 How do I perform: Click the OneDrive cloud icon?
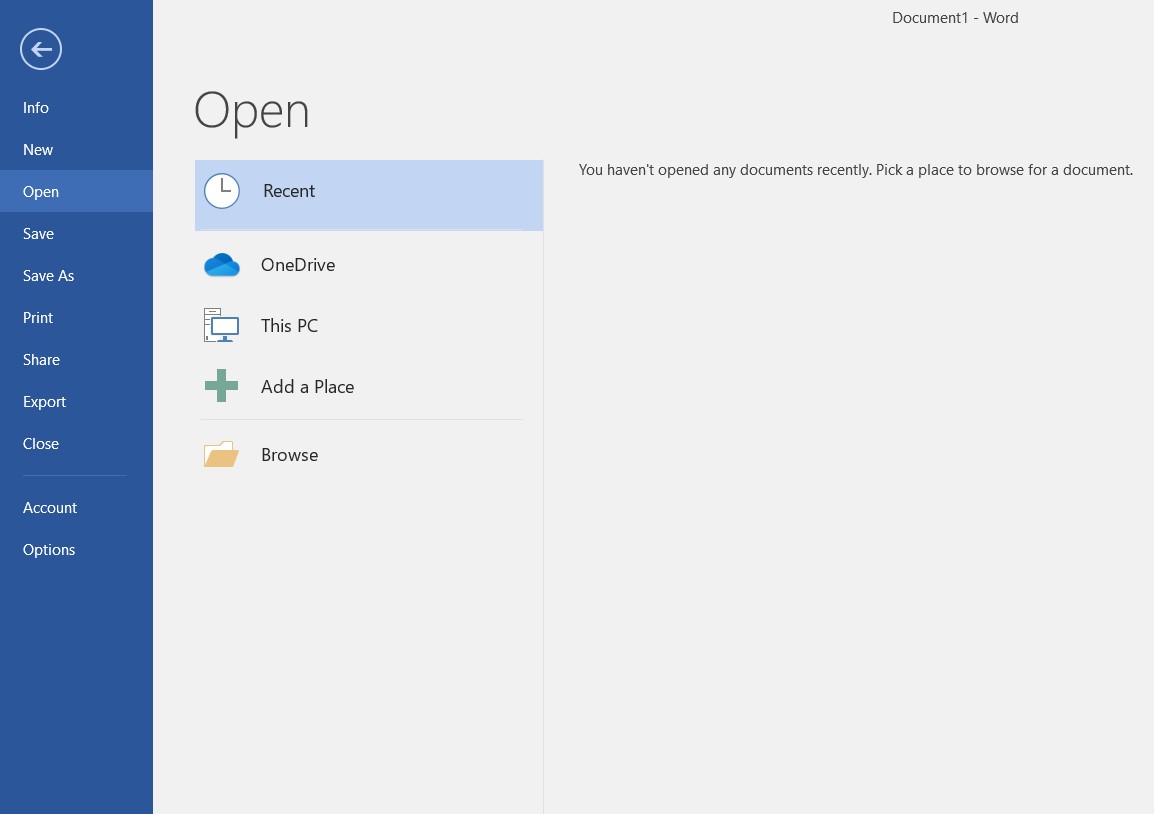[x=221, y=264]
